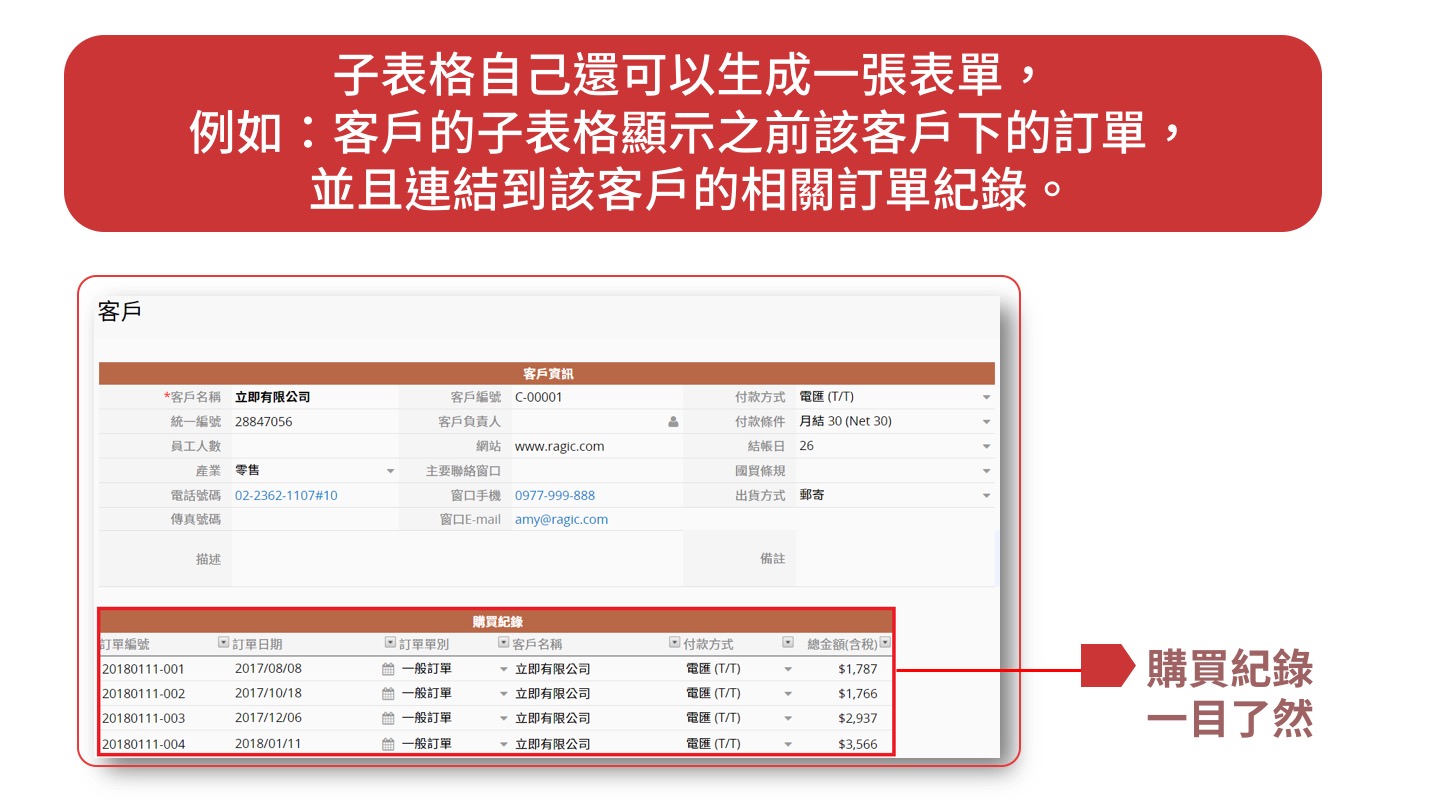Click total amount $3,566

coord(857,743)
